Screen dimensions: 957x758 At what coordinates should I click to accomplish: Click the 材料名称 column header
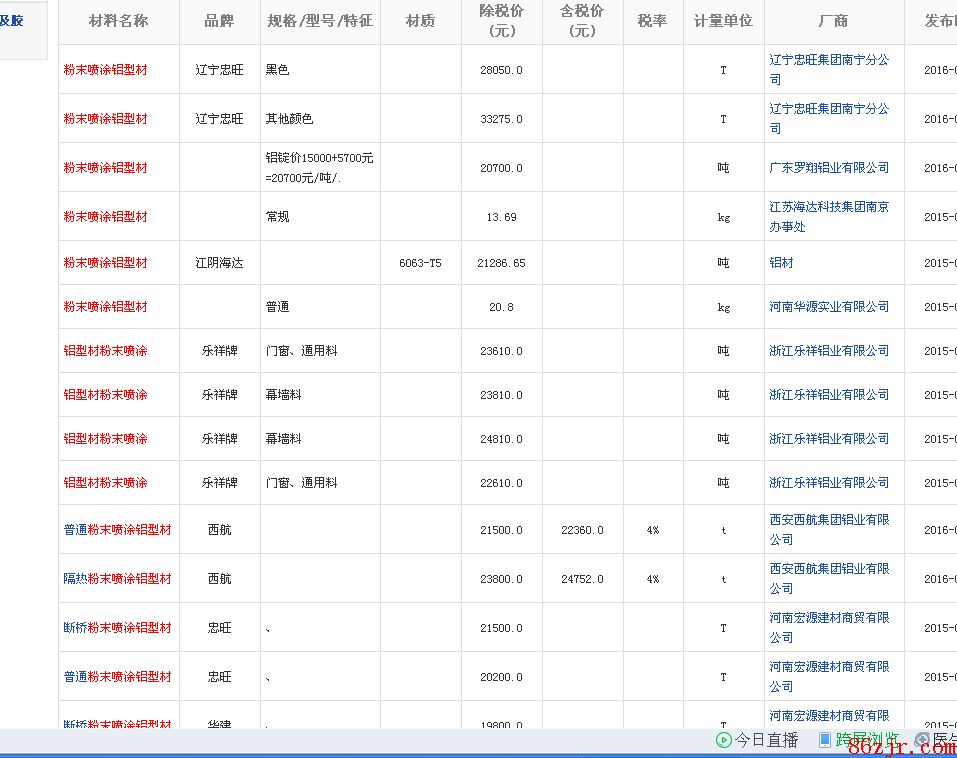118,21
